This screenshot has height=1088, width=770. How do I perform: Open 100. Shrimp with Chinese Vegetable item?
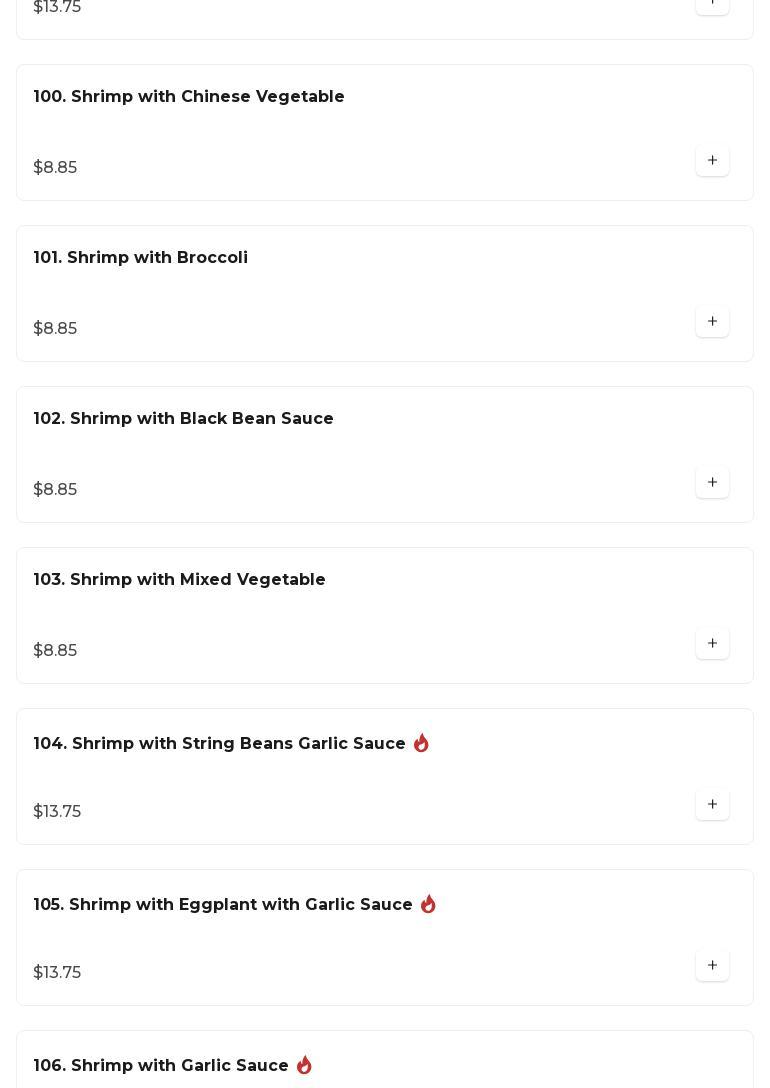(189, 97)
